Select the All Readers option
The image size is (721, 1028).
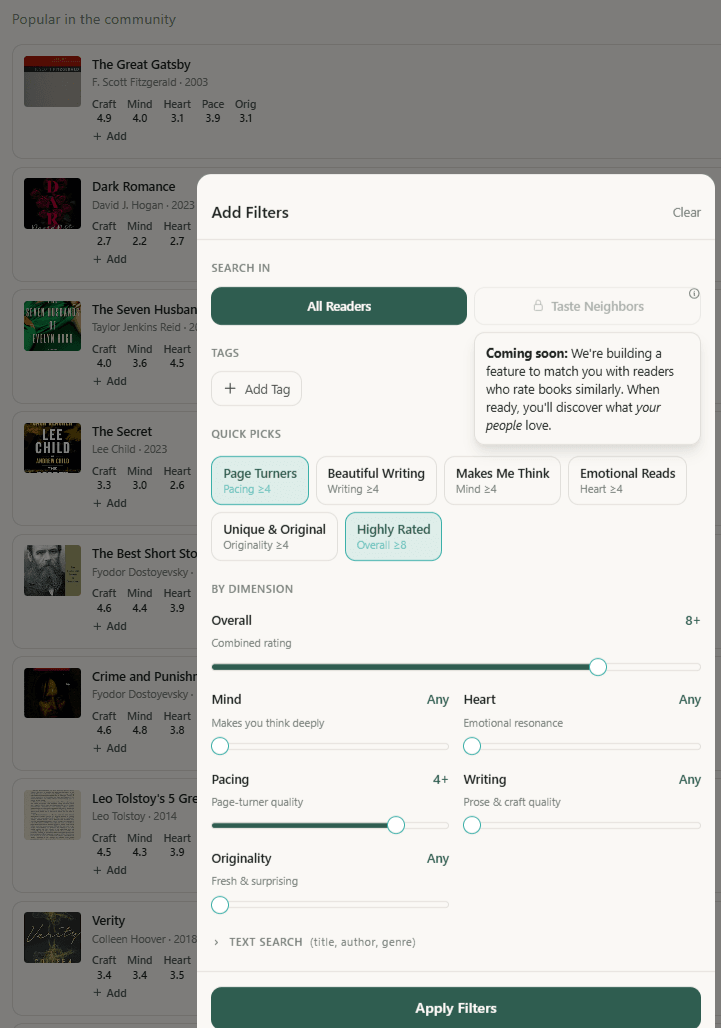[339, 306]
